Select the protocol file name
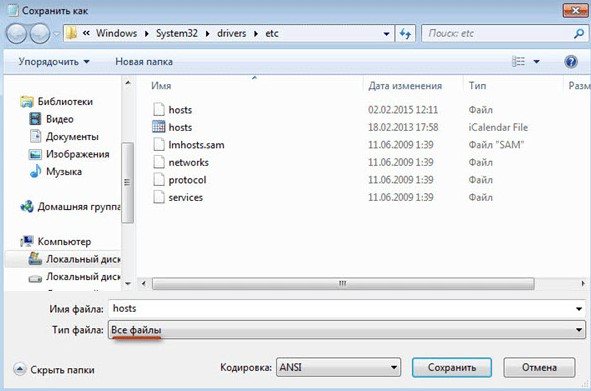 coord(187,180)
